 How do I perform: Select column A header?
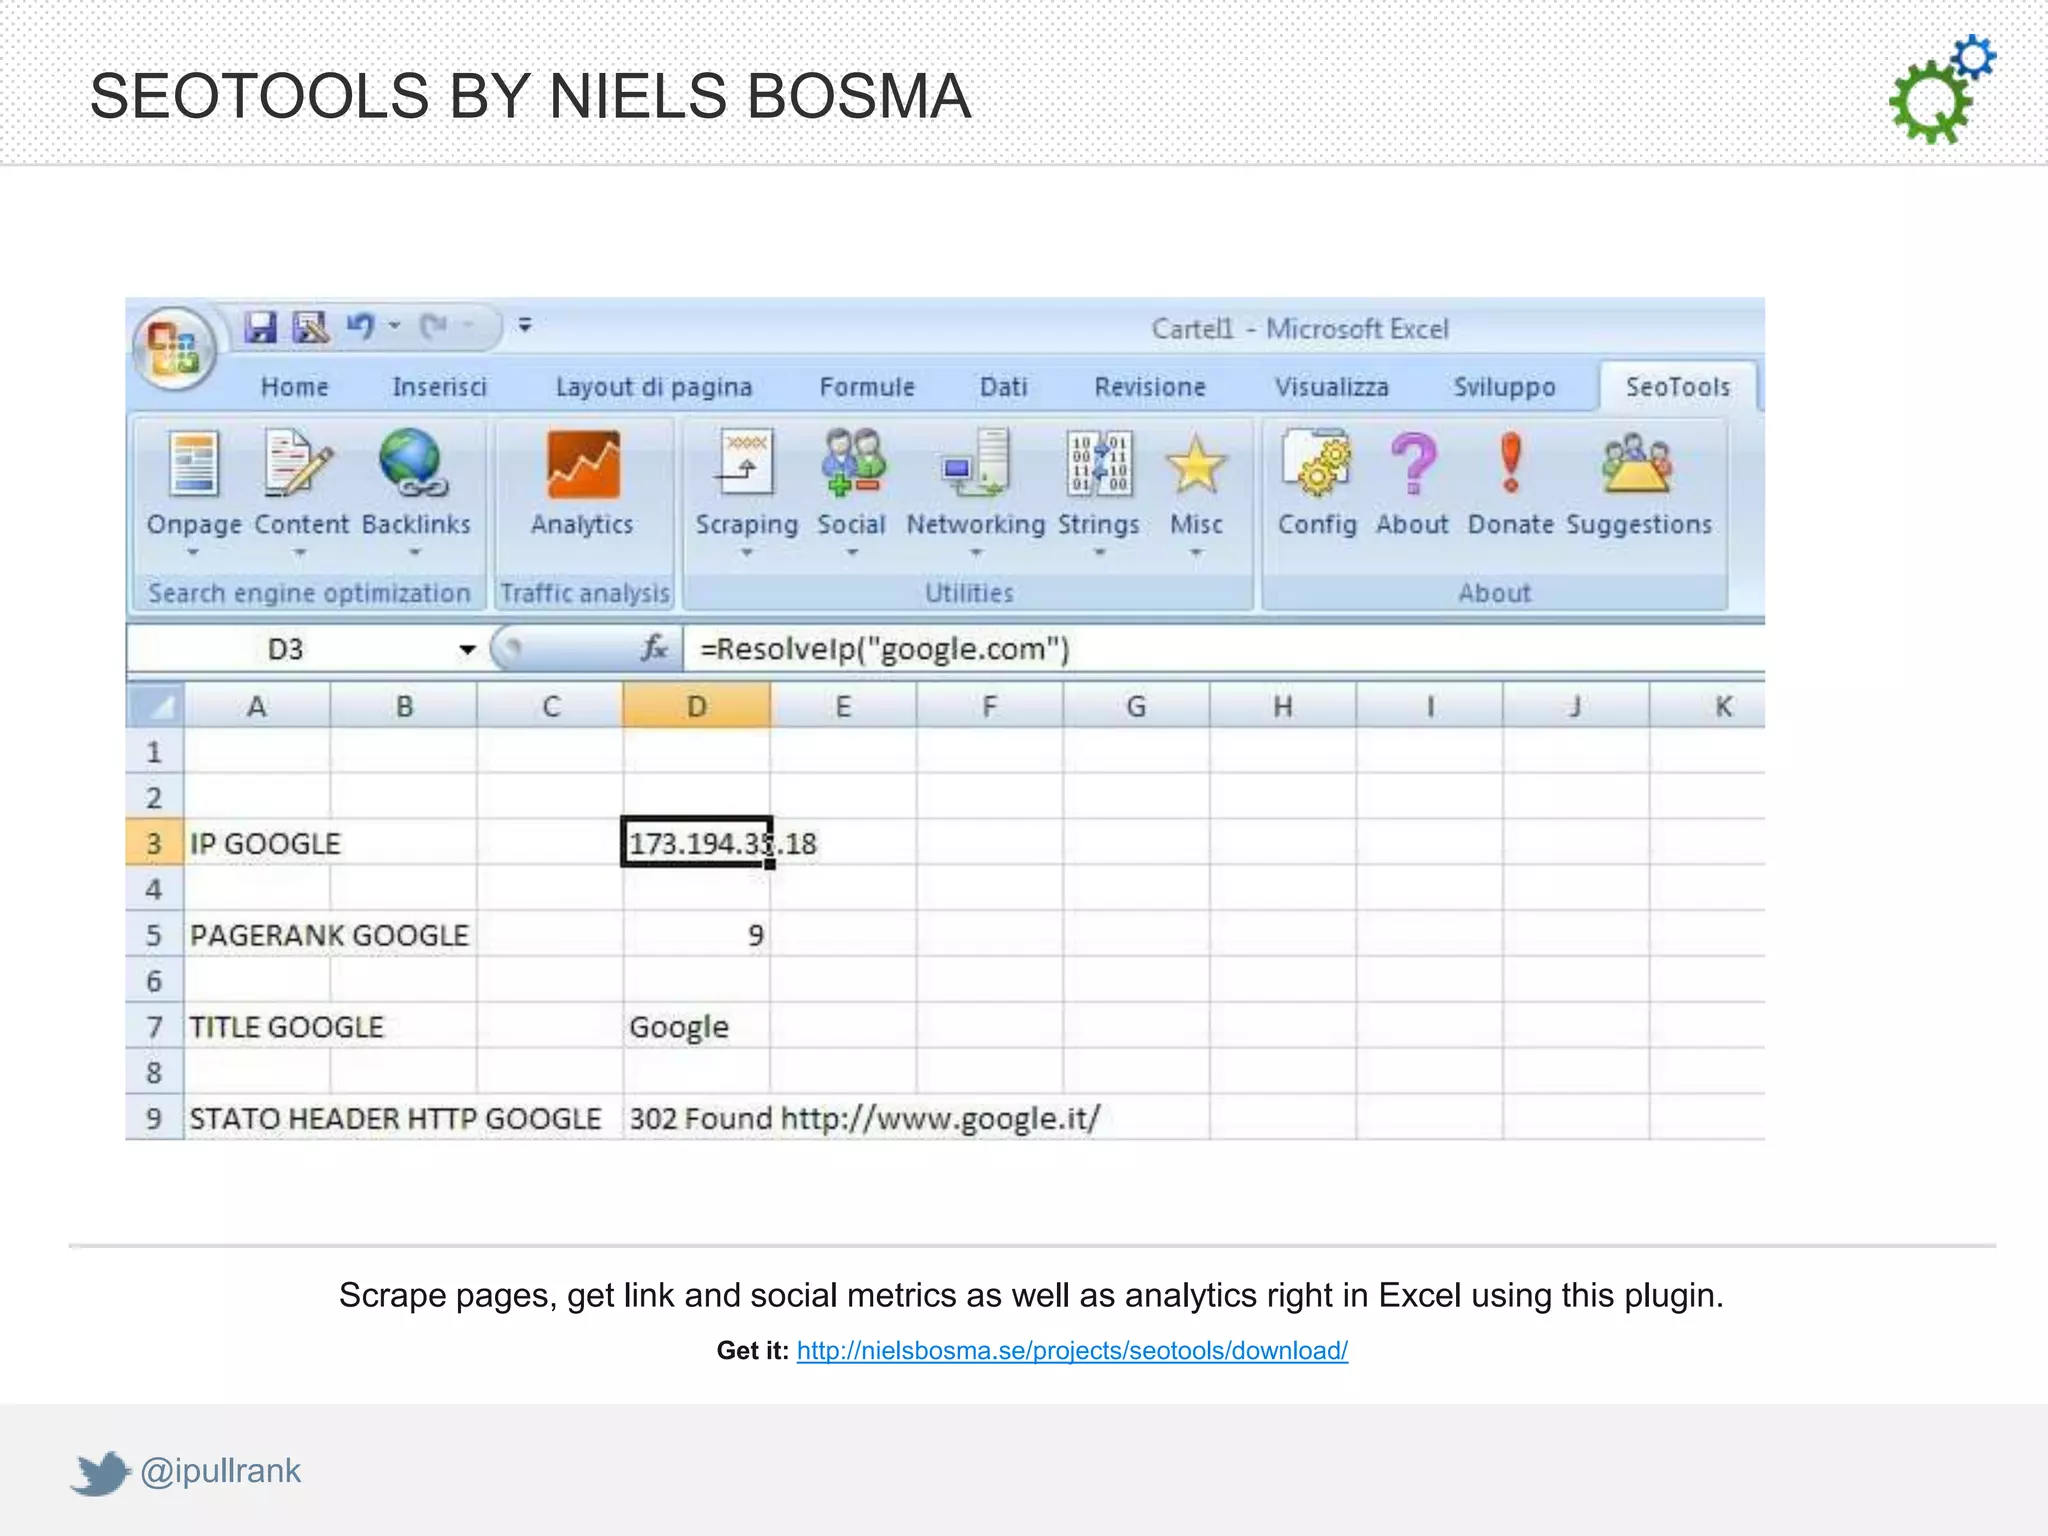pos(257,706)
